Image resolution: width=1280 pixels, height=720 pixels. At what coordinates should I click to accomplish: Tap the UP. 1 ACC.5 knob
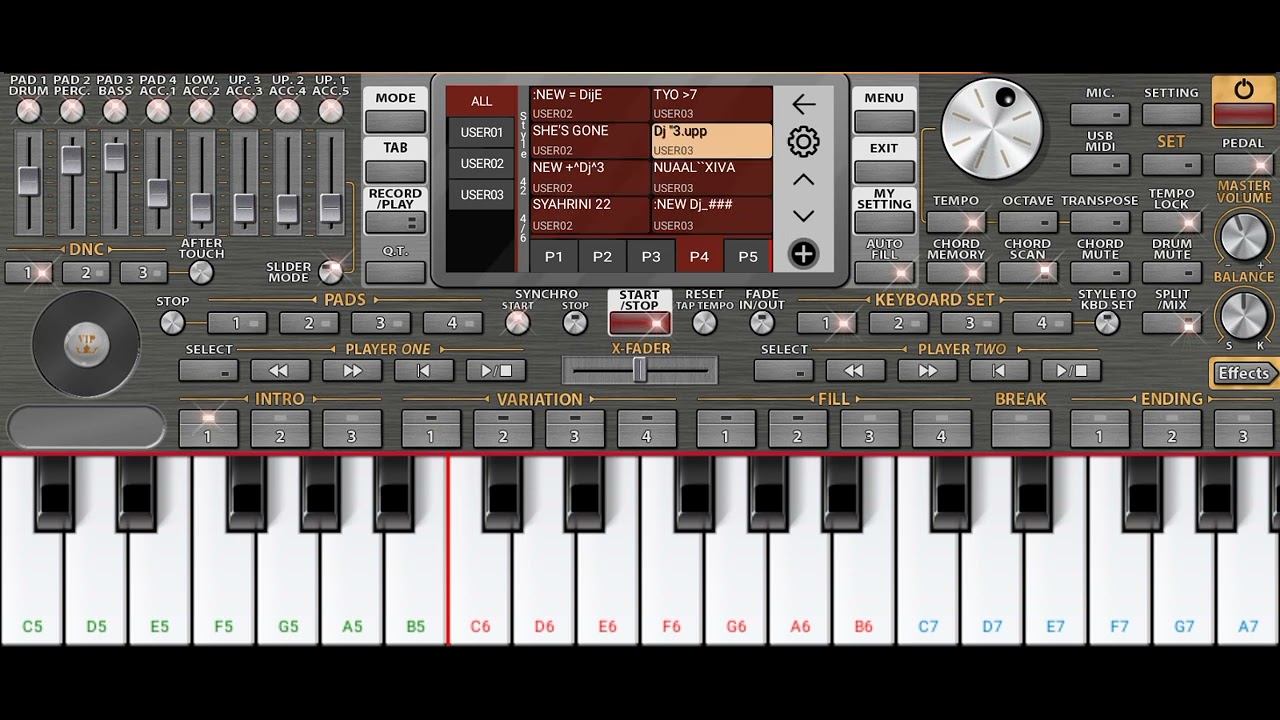pyautogui.click(x=331, y=111)
